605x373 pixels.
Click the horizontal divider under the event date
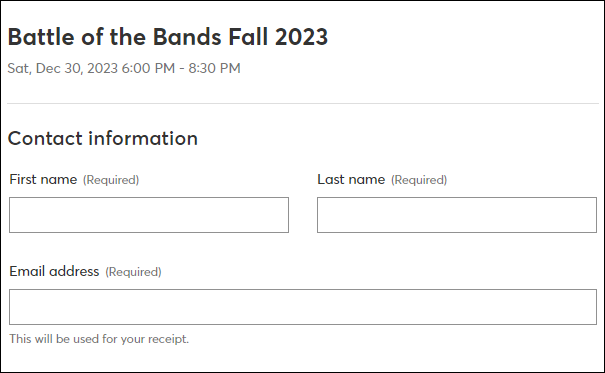303,103
